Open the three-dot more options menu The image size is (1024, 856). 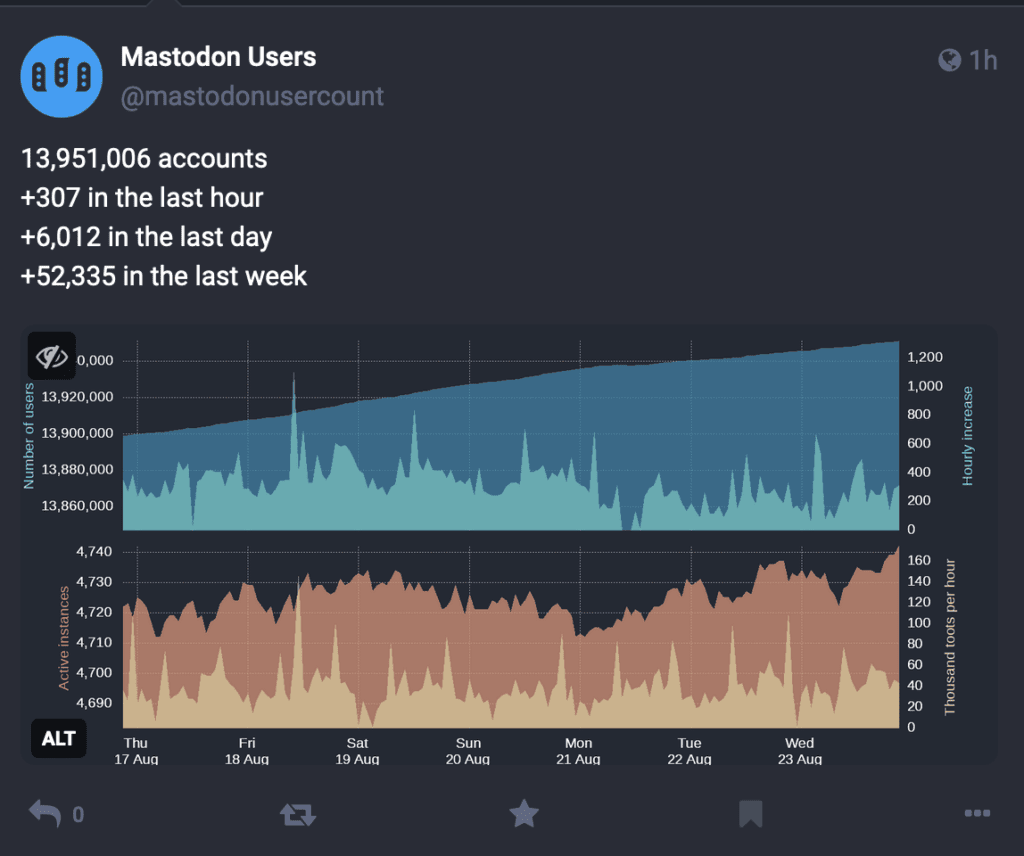tap(977, 814)
